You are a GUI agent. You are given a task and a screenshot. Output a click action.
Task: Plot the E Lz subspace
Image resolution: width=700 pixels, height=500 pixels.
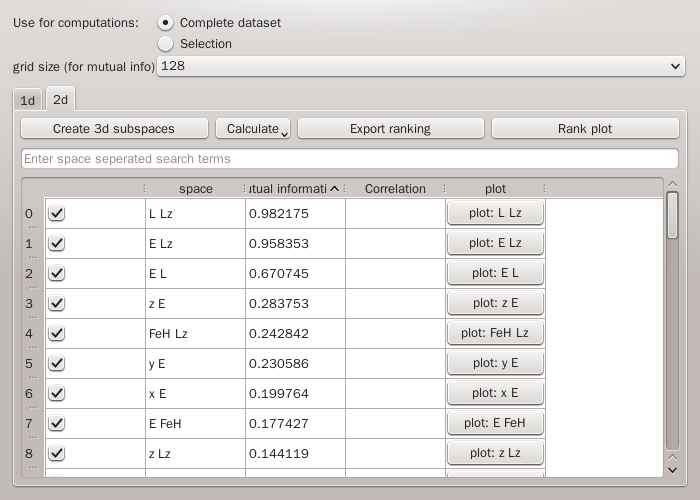(495, 243)
